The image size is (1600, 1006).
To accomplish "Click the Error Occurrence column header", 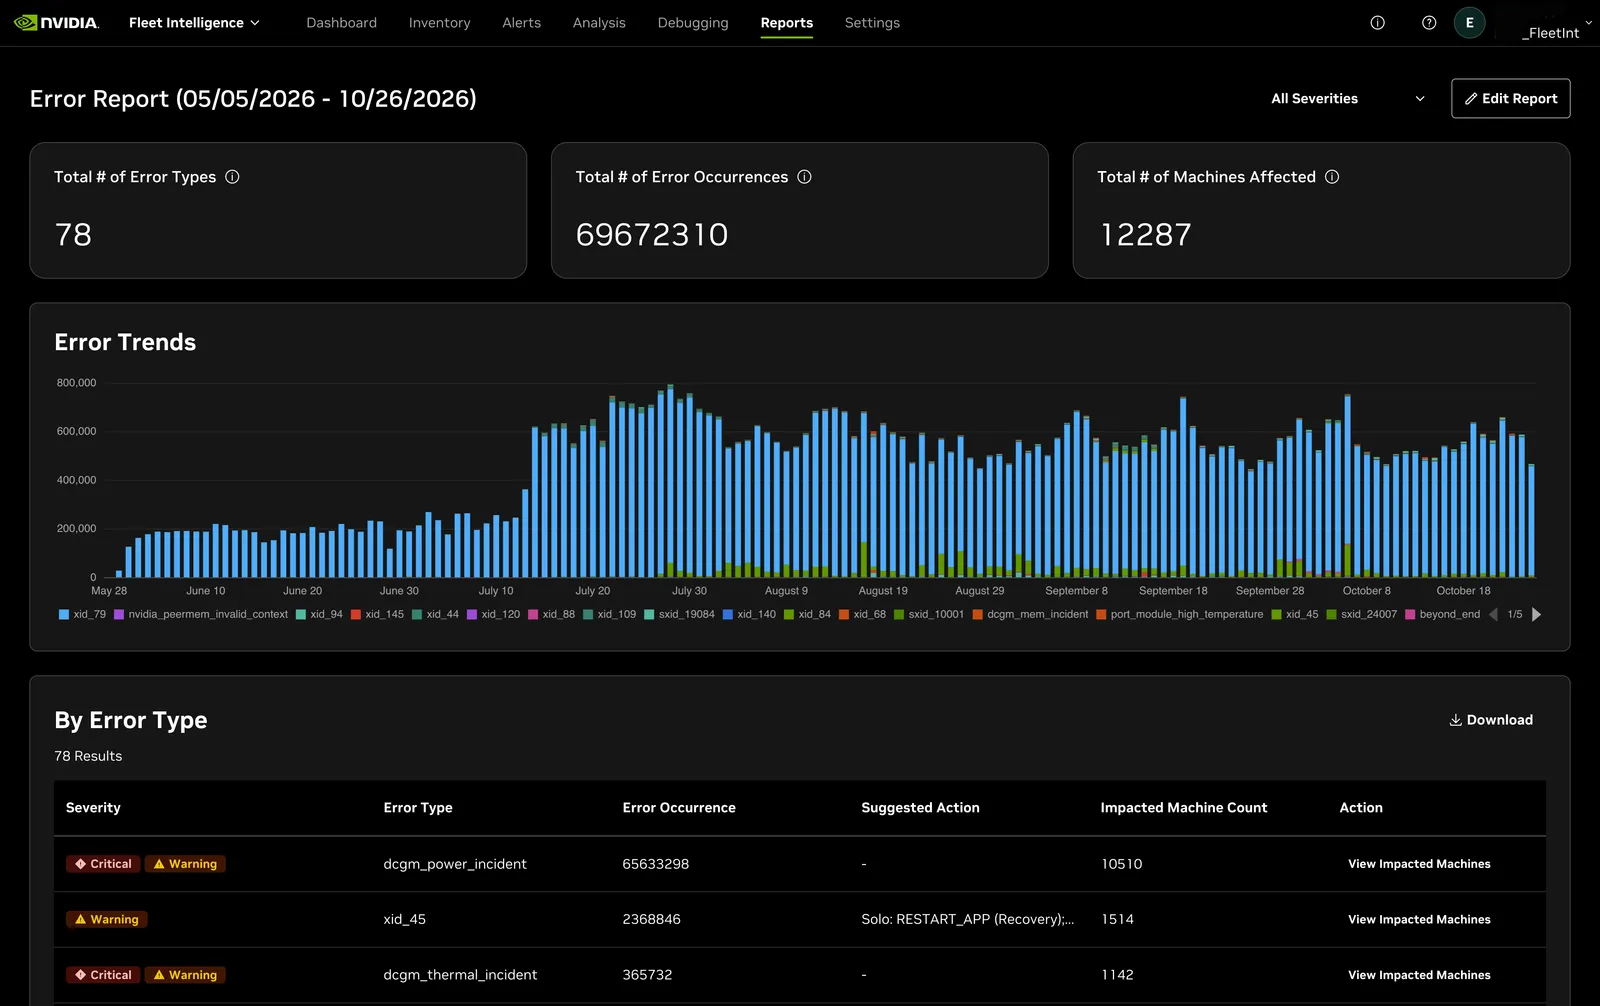I will [x=679, y=808].
